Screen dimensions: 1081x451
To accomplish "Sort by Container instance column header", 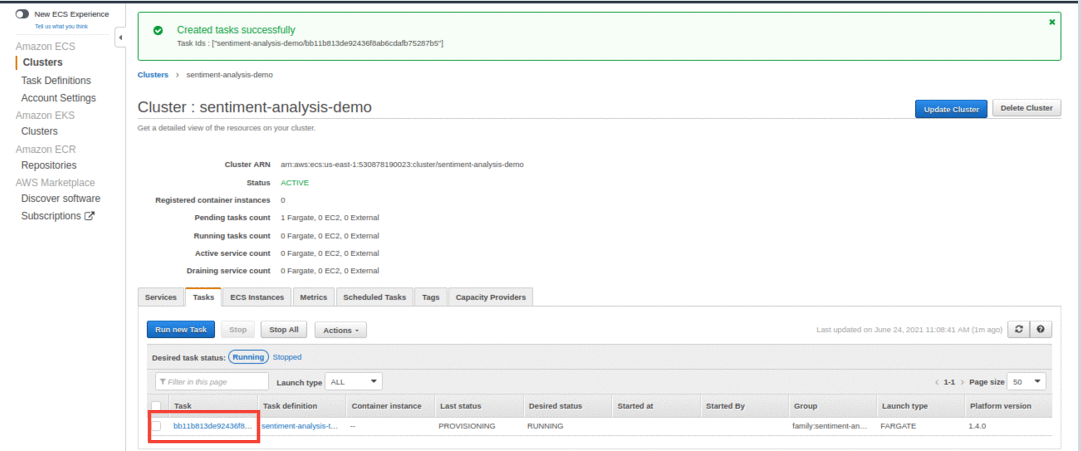I will click(386, 406).
